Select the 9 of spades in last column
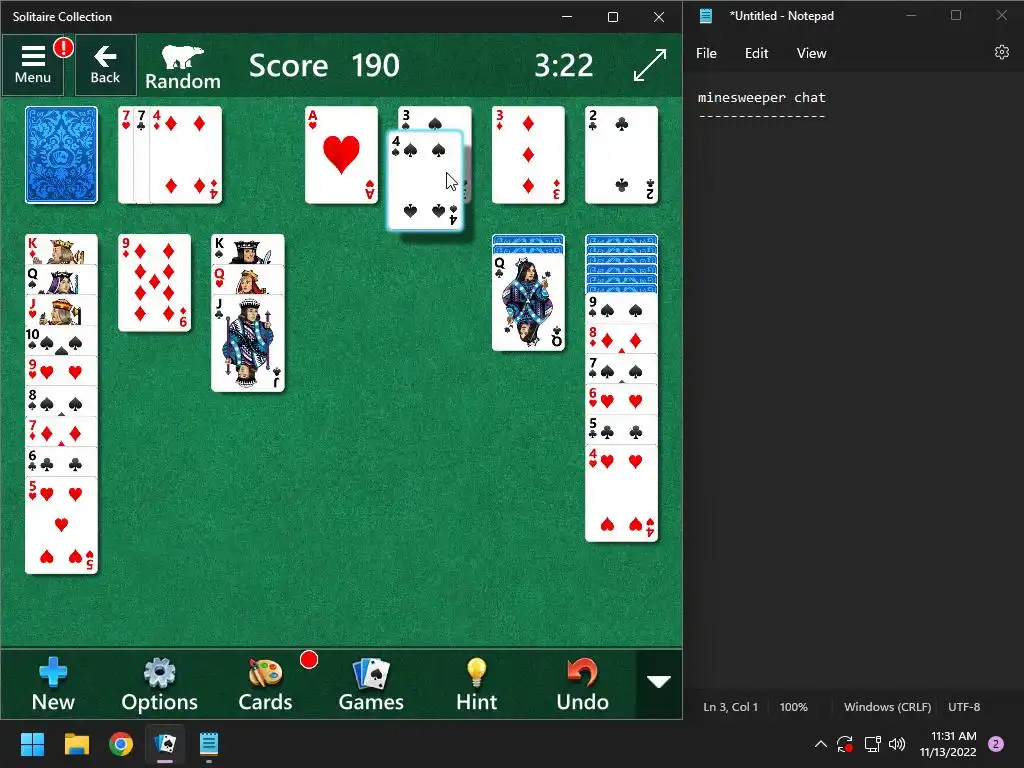The height and width of the screenshot is (768, 1024). 622,308
